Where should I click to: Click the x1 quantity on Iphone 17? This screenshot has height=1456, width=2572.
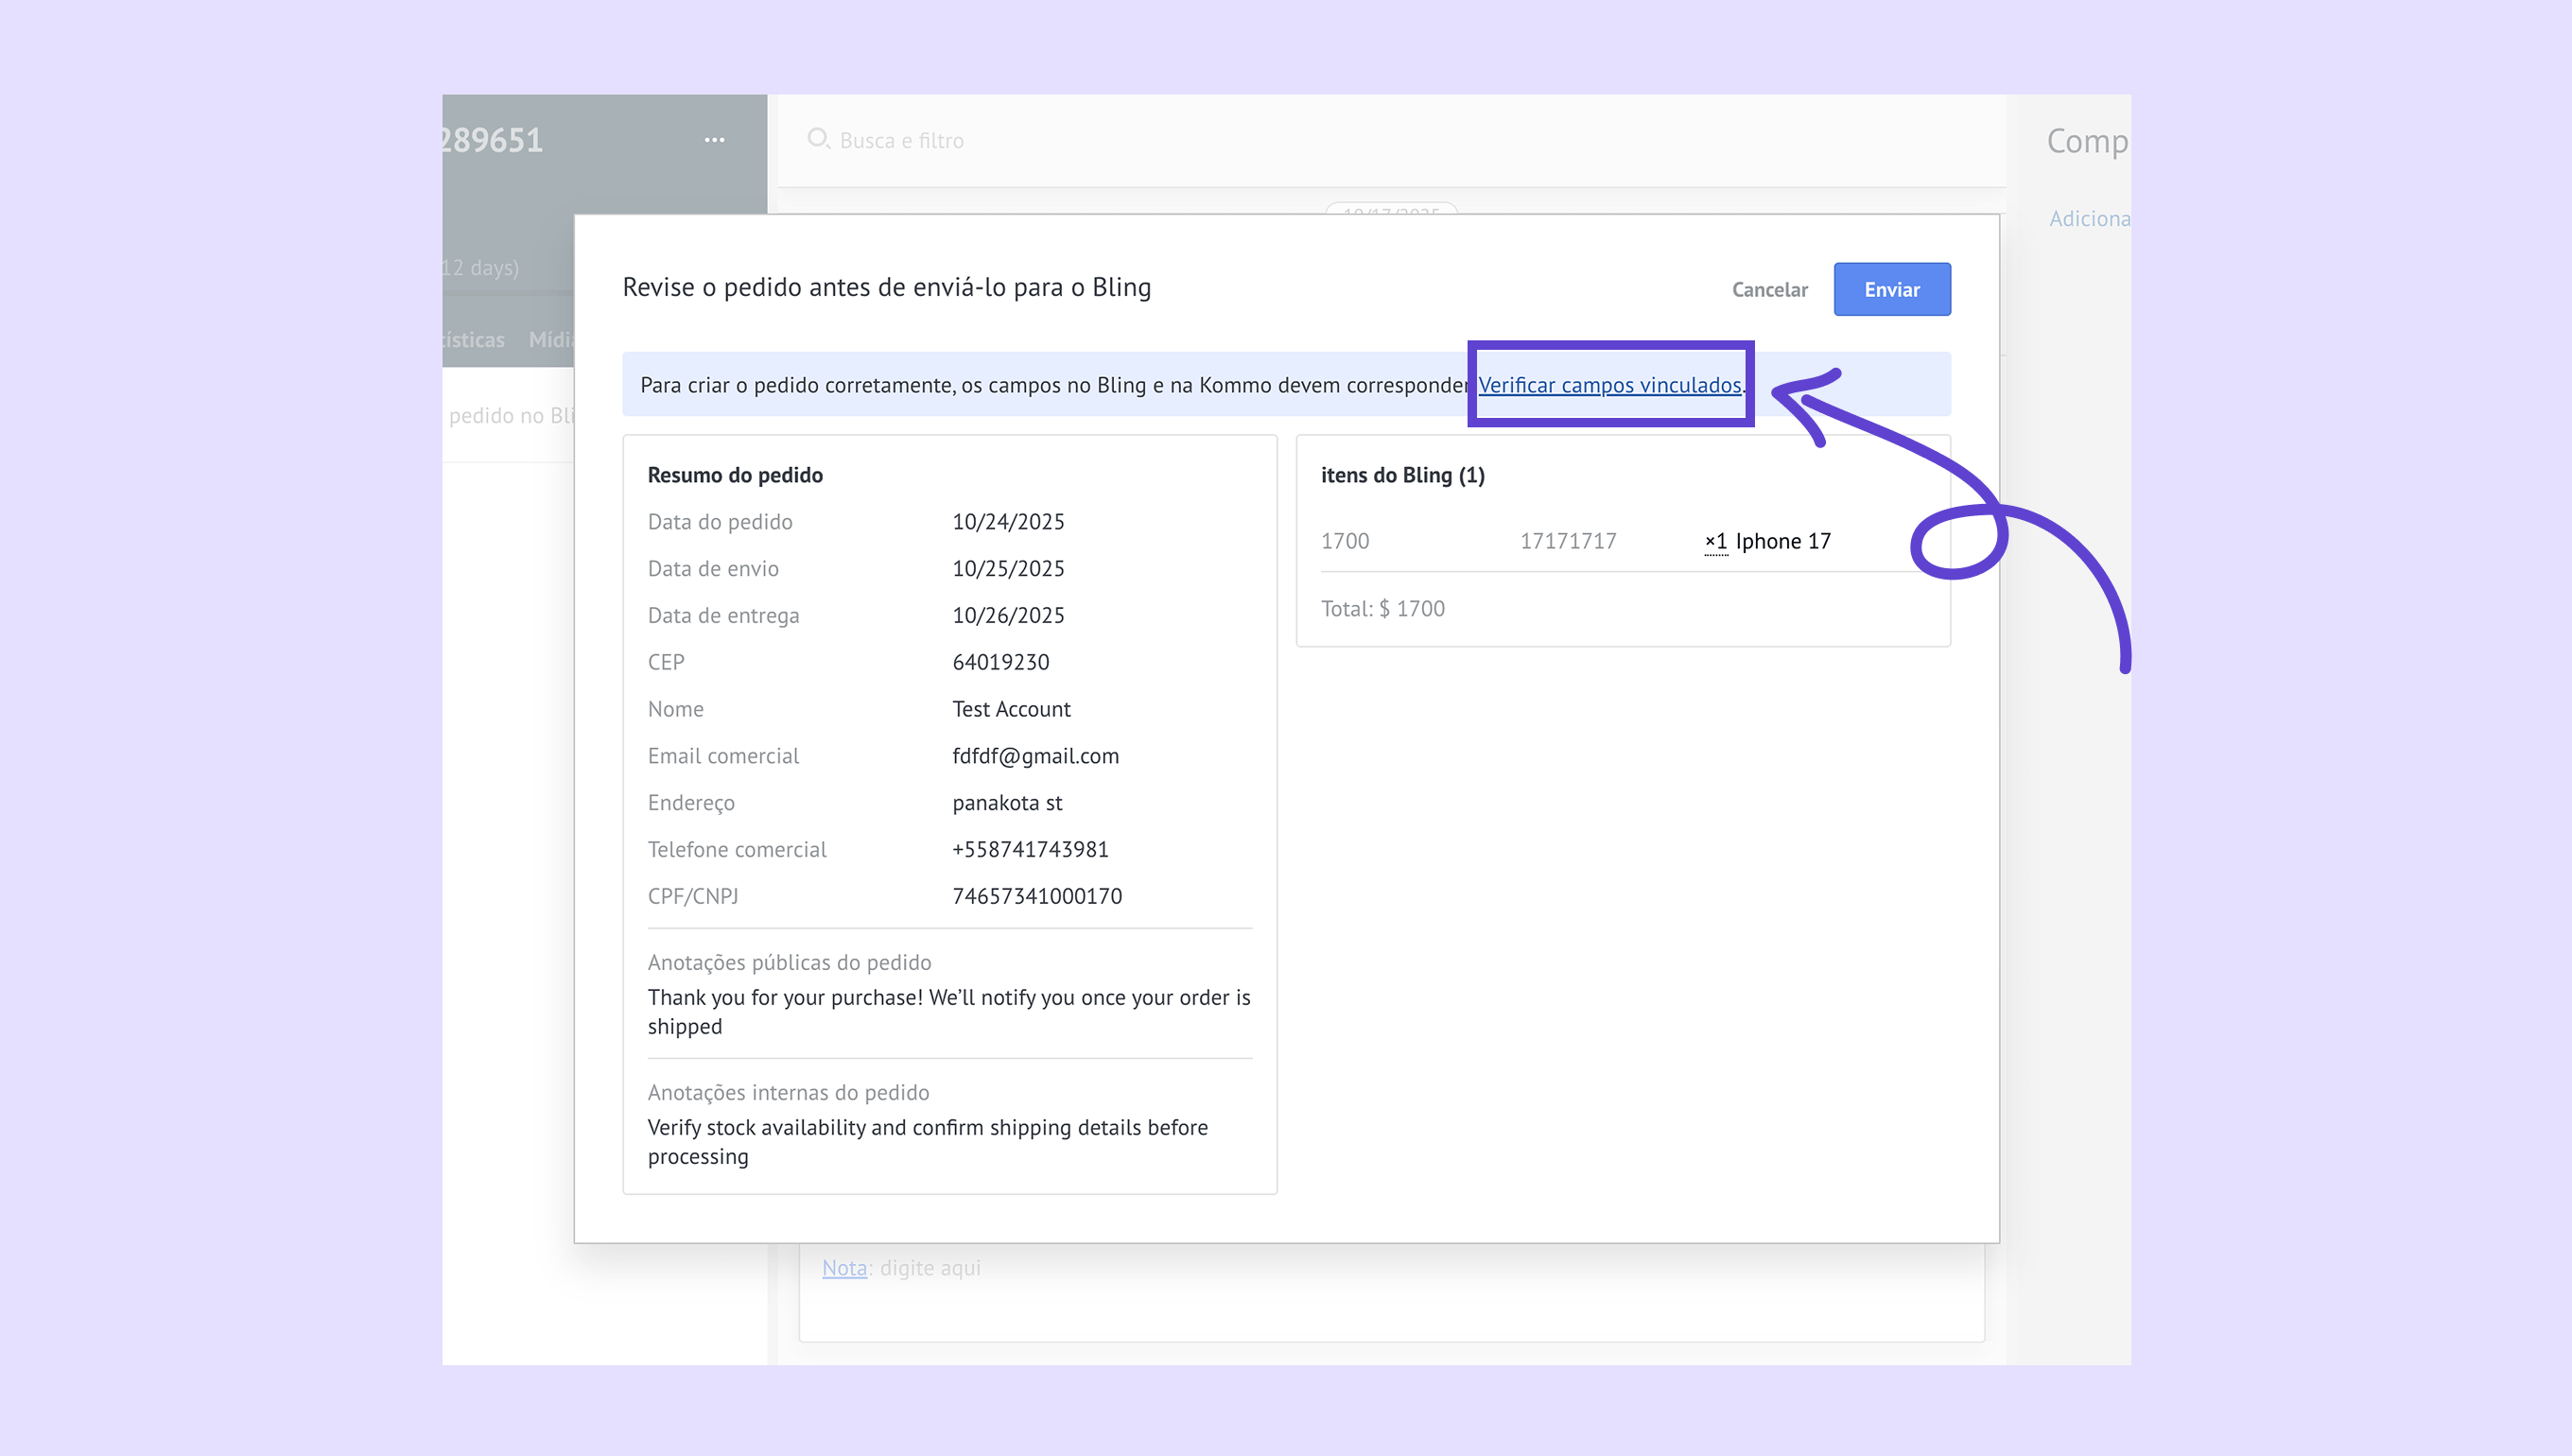1715,541
